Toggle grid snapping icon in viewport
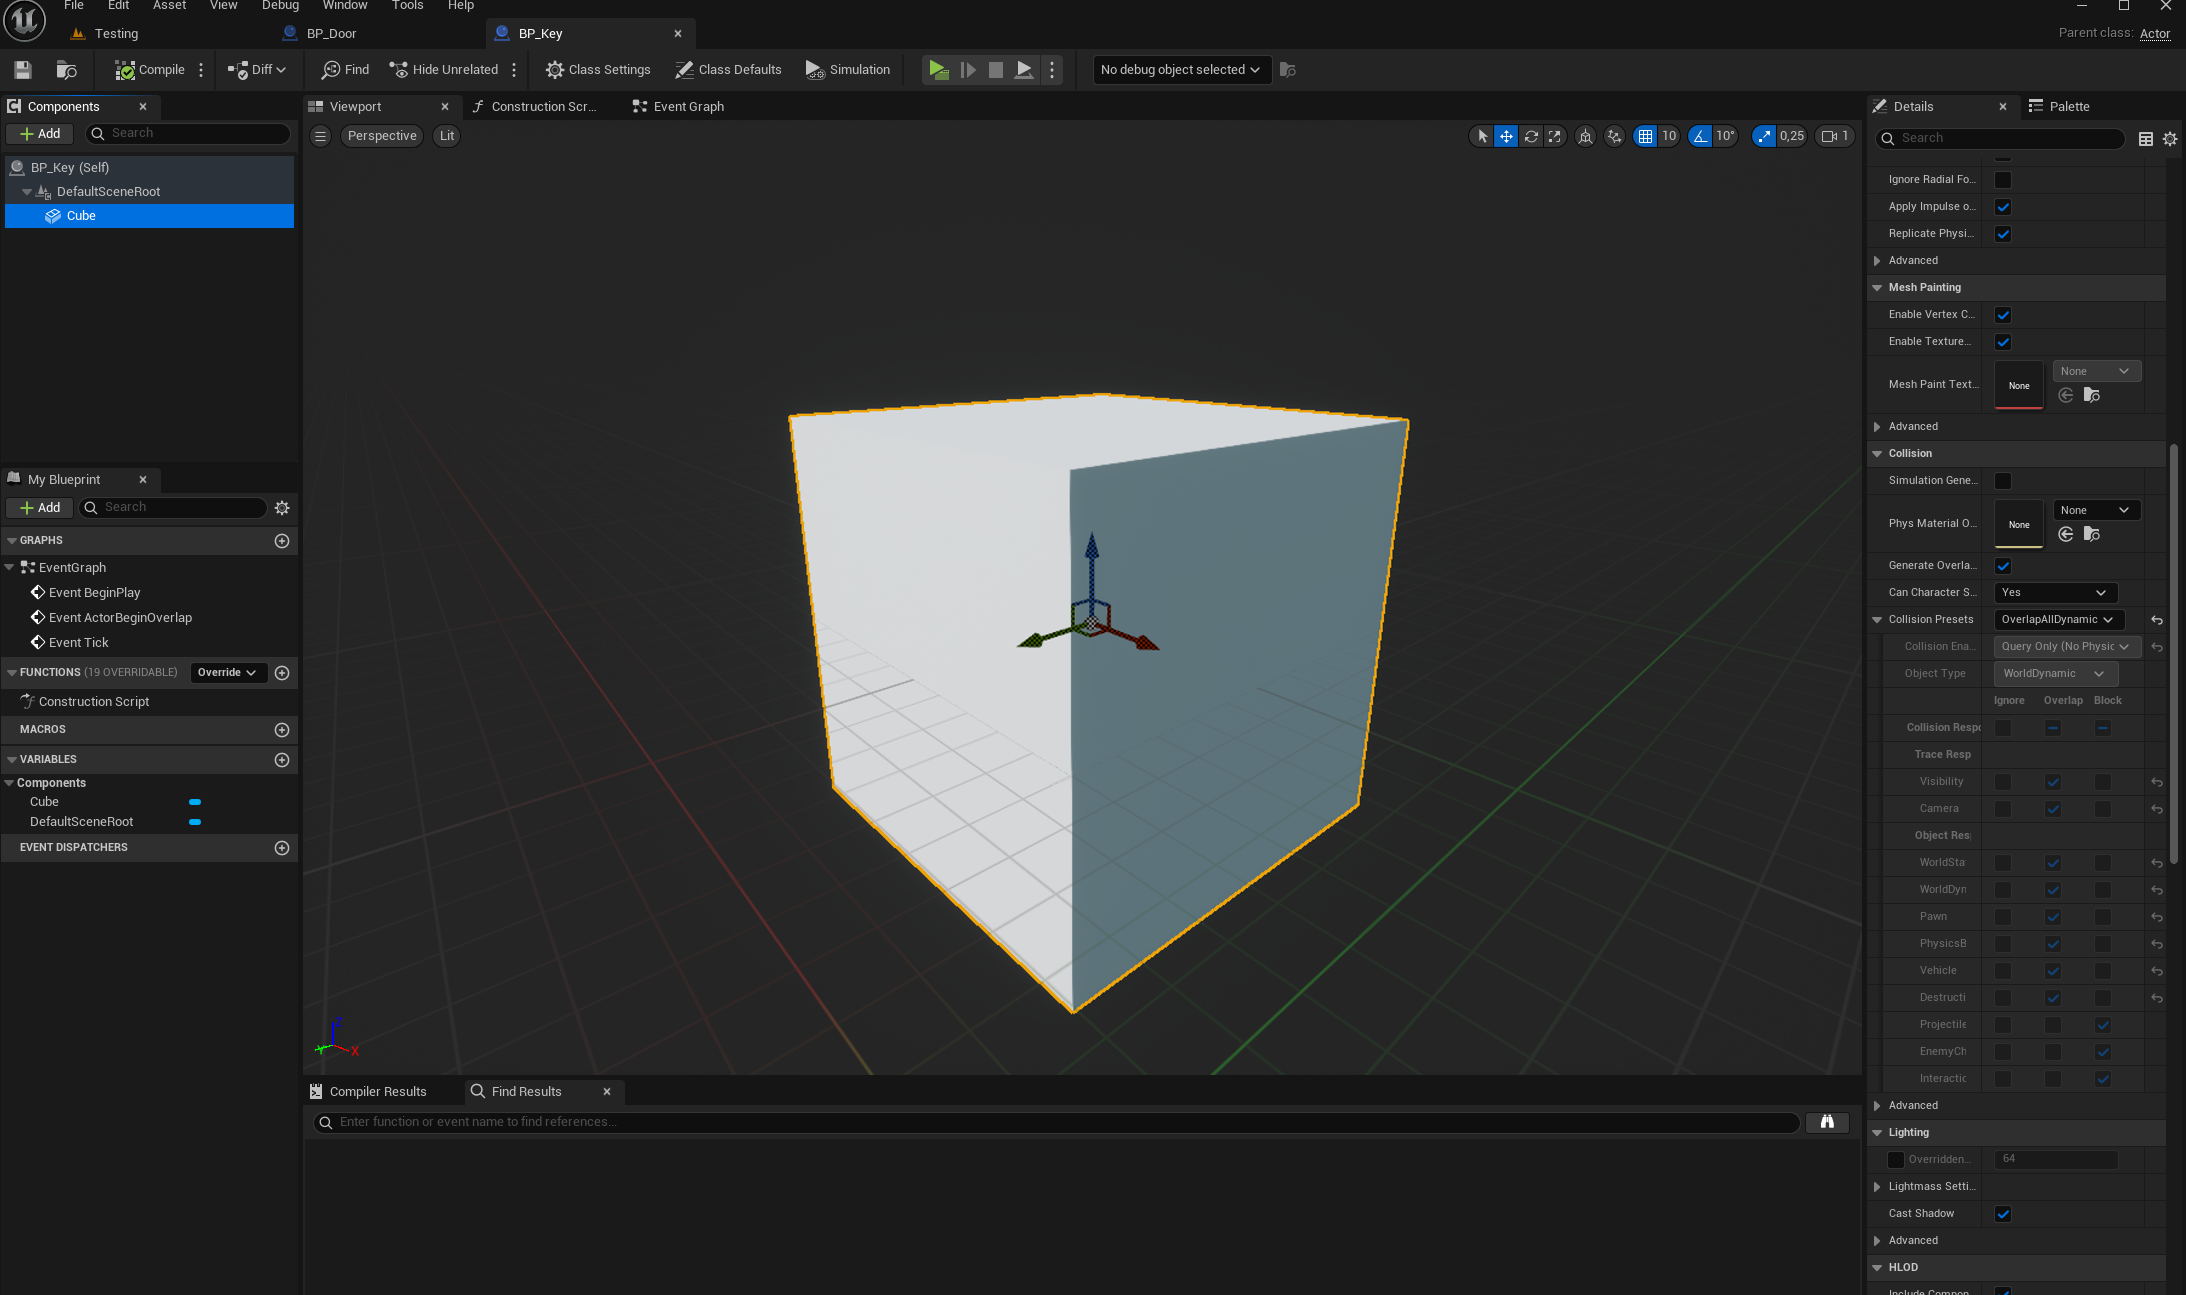Screen dimensions: 2186x1295 click(1645, 136)
